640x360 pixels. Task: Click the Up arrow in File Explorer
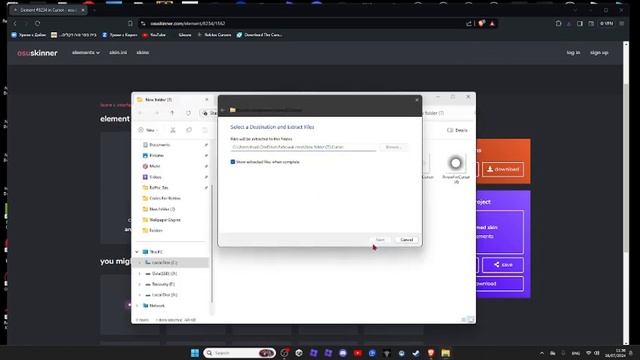pos(172,113)
